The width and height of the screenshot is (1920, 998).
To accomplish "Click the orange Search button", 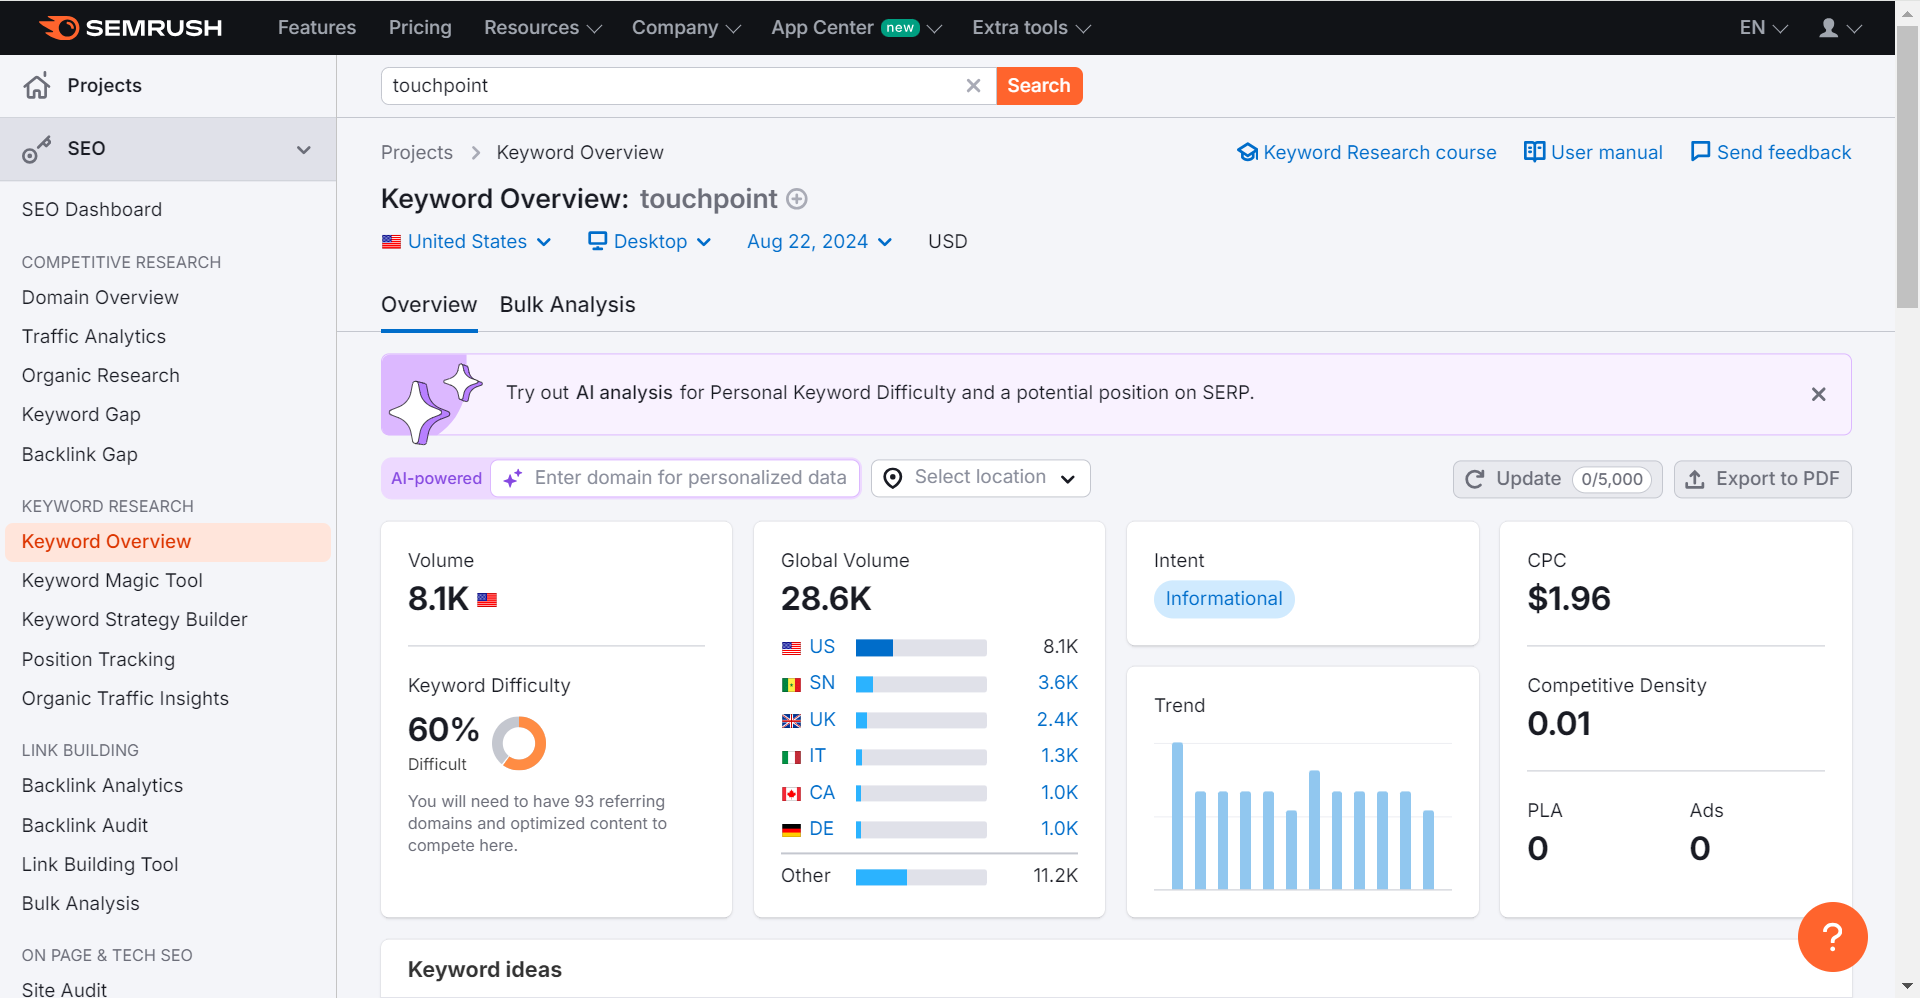I will tap(1039, 86).
